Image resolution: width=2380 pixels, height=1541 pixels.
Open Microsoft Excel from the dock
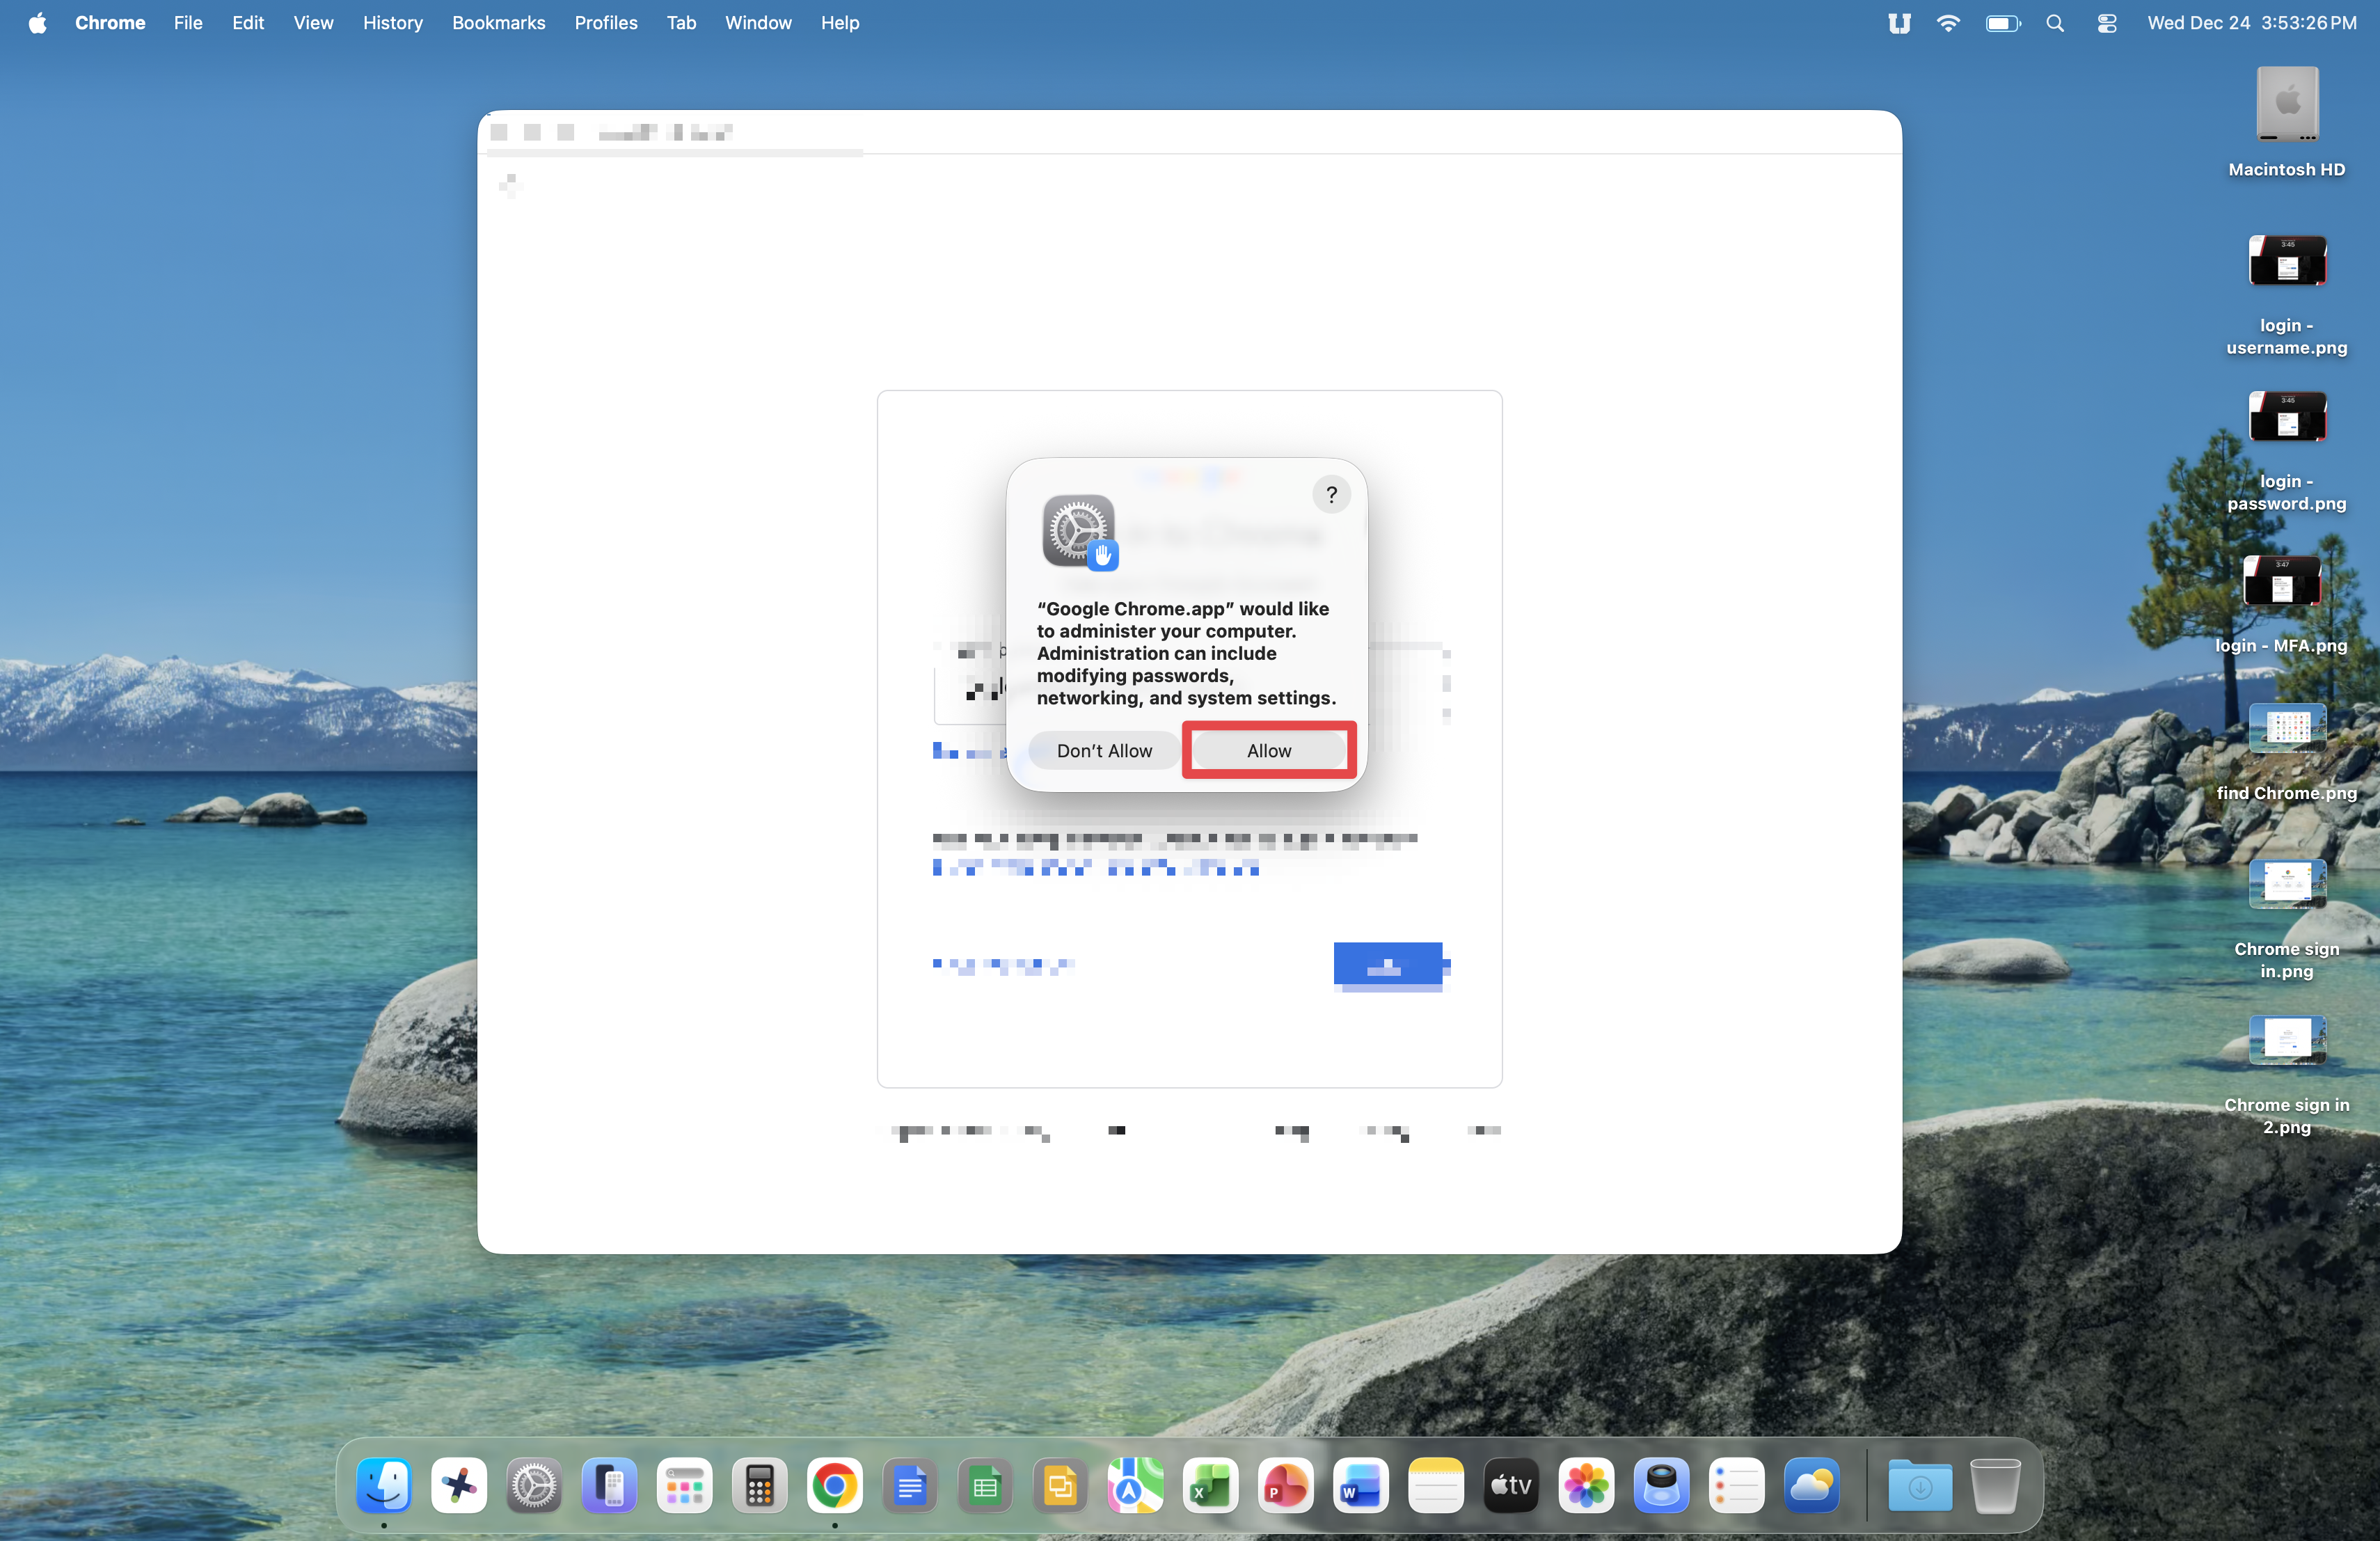(x=1210, y=1485)
